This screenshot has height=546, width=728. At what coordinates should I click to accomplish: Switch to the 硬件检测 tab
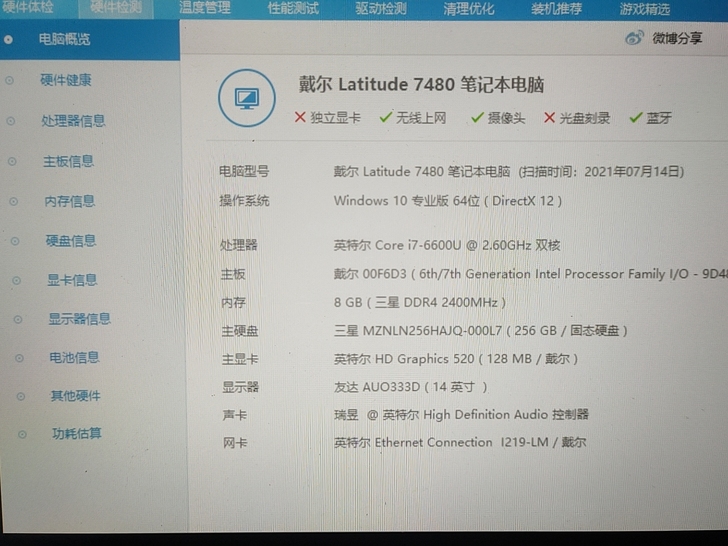[x=116, y=7]
